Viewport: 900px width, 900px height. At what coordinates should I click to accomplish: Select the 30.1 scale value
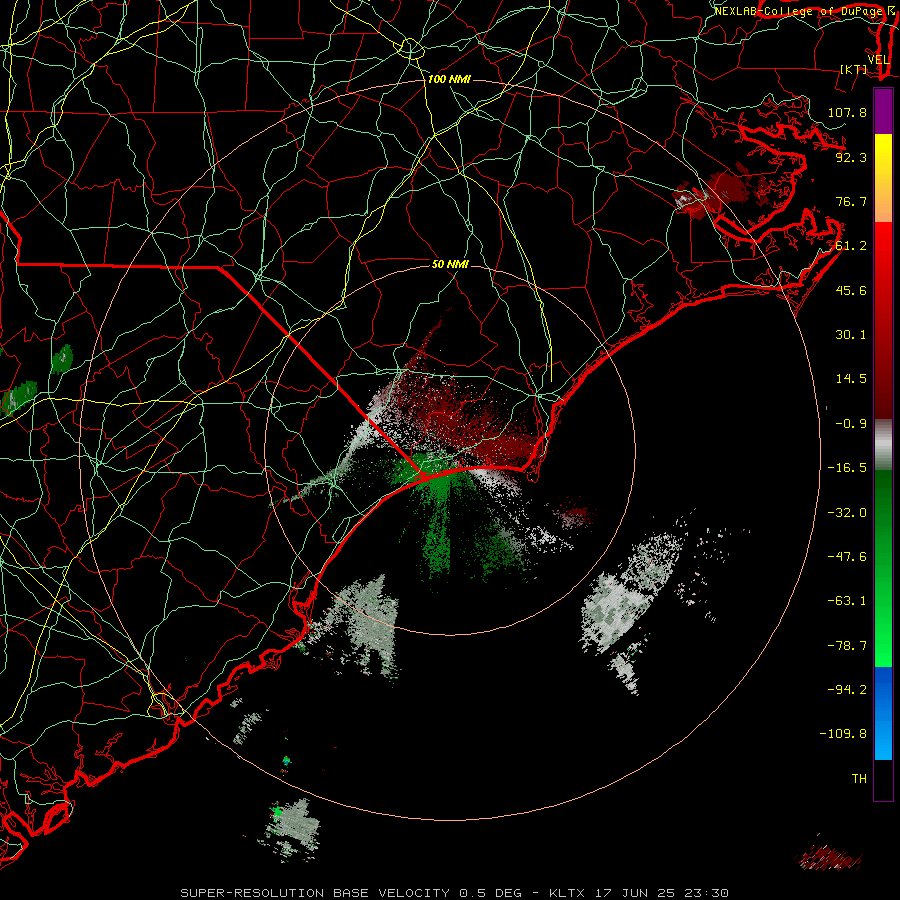(851, 335)
